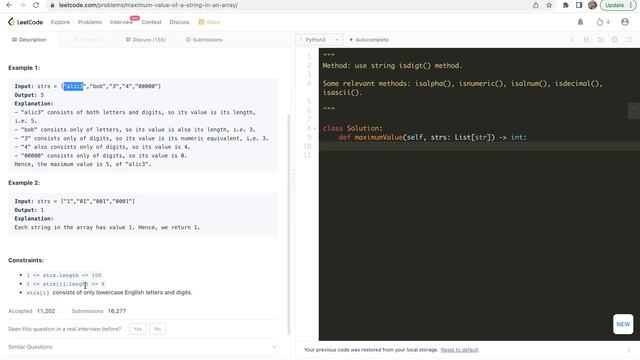Bookmark this page with the star icon

point(549,5)
